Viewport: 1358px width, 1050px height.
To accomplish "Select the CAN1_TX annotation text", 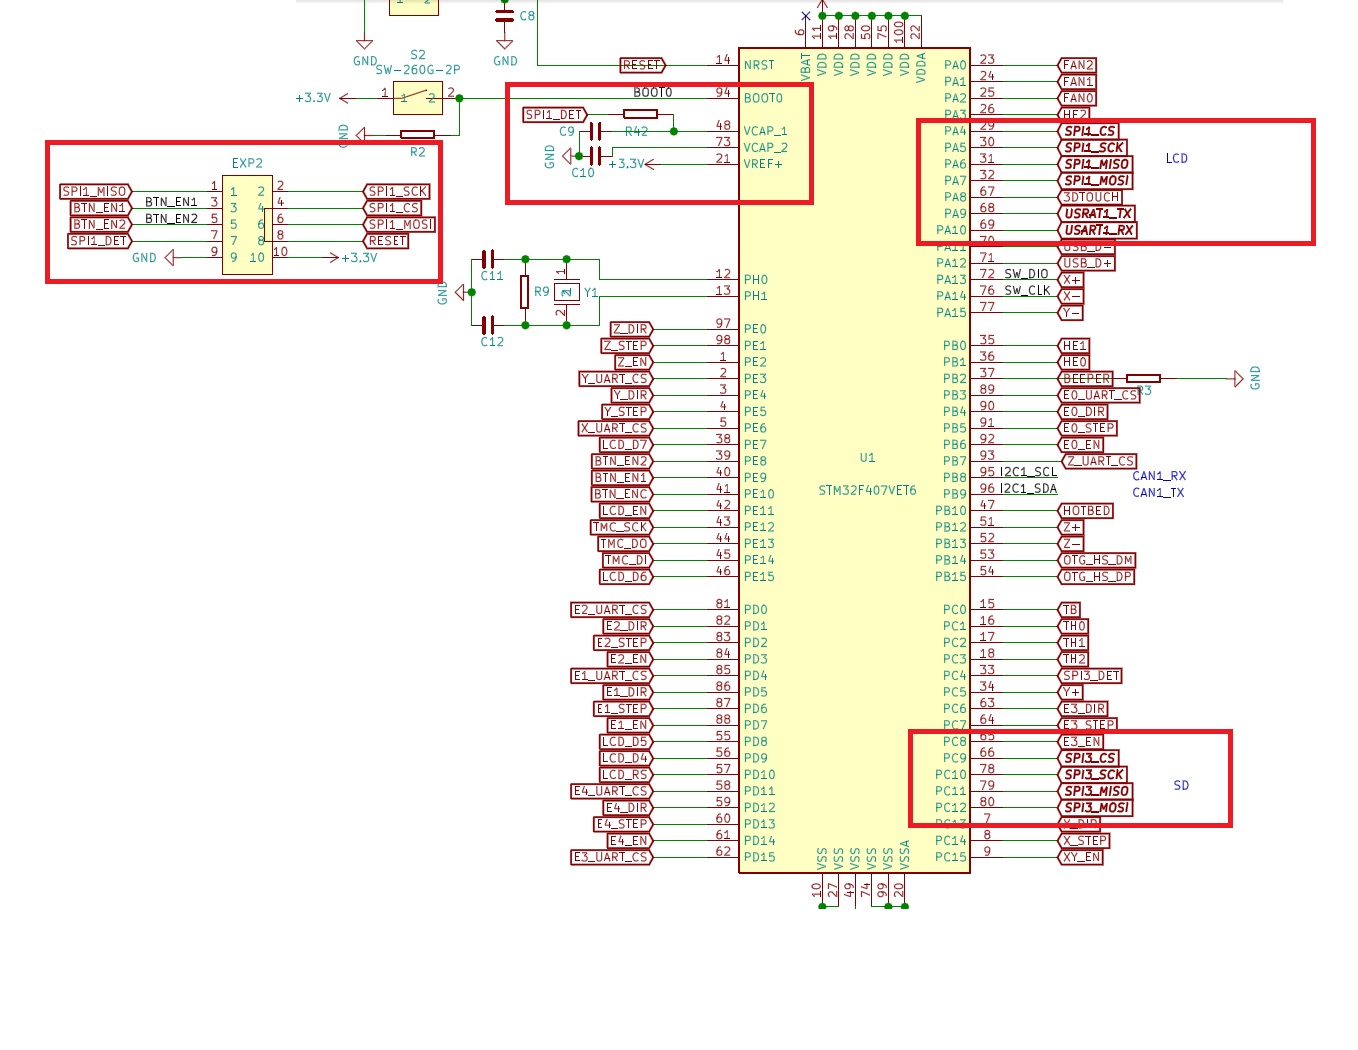I will coord(1158,493).
